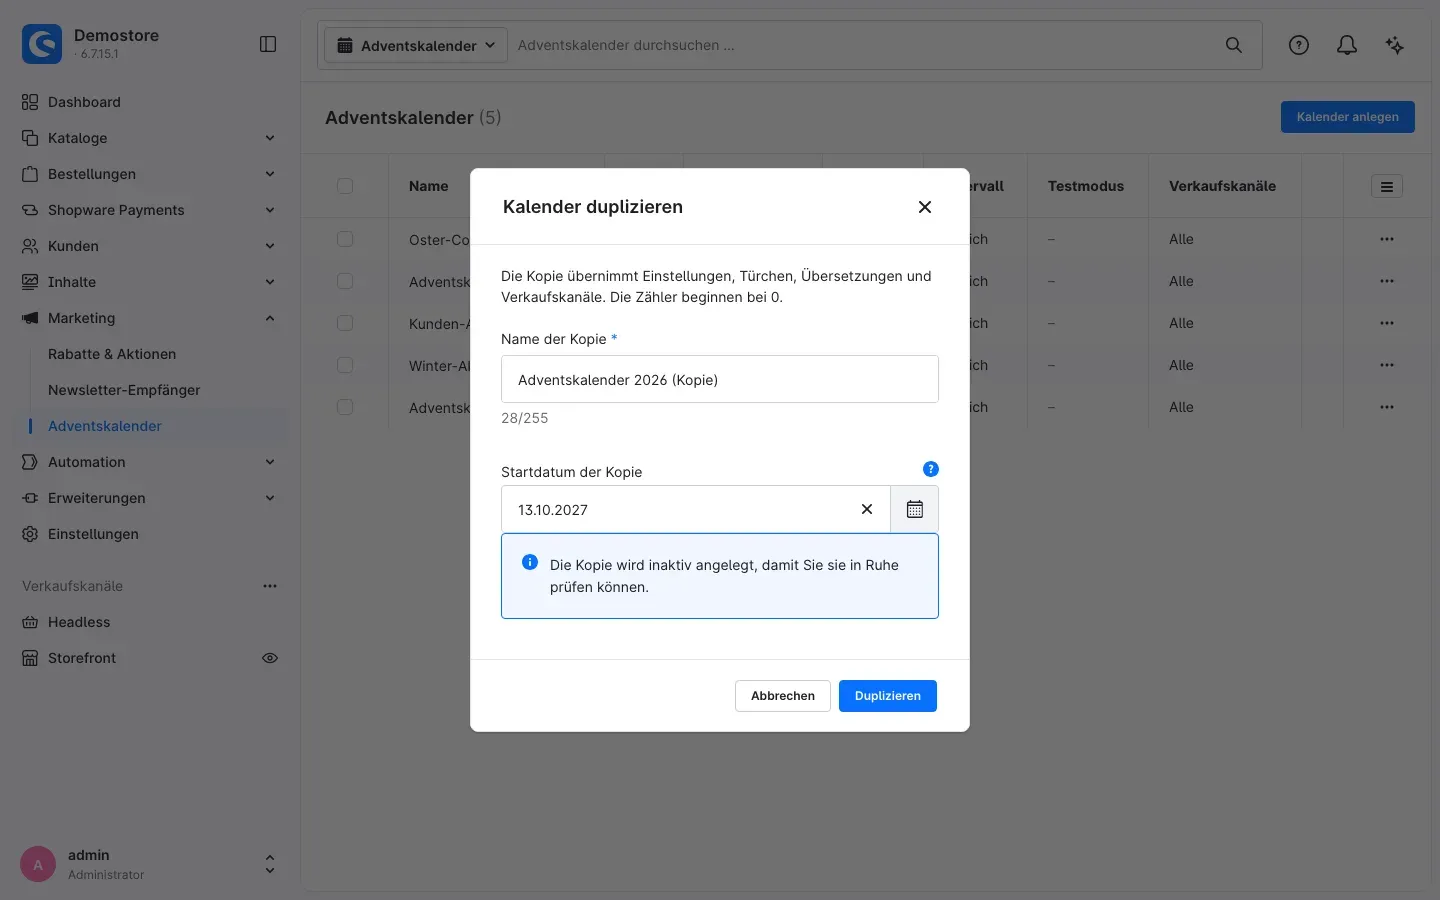Image resolution: width=1440 pixels, height=900 pixels.
Task: Open the notifications bell
Action: tap(1347, 45)
